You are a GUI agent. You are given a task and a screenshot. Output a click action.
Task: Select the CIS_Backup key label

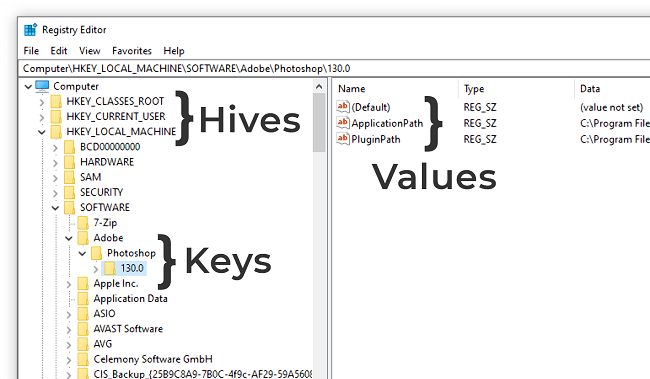pos(203,374)
